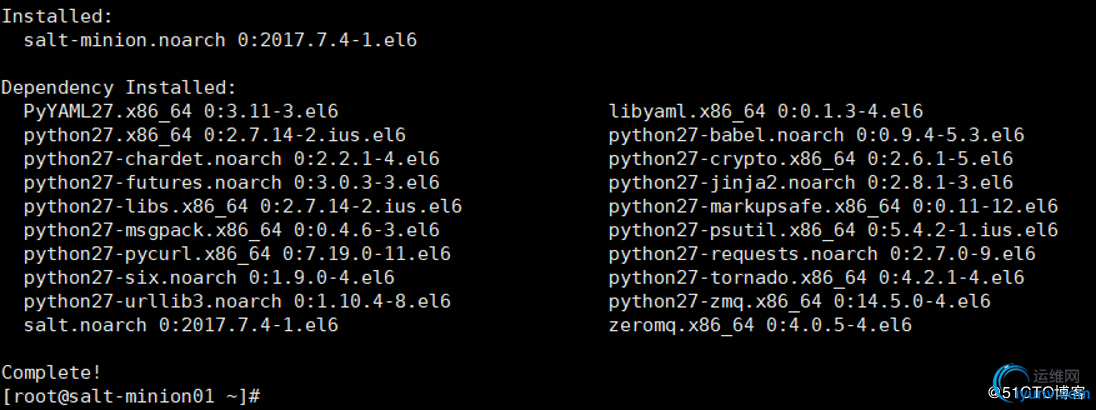The image size is (1096, 410).
Task: Select the libyaml.x86_64 package text
Action: 766,111
